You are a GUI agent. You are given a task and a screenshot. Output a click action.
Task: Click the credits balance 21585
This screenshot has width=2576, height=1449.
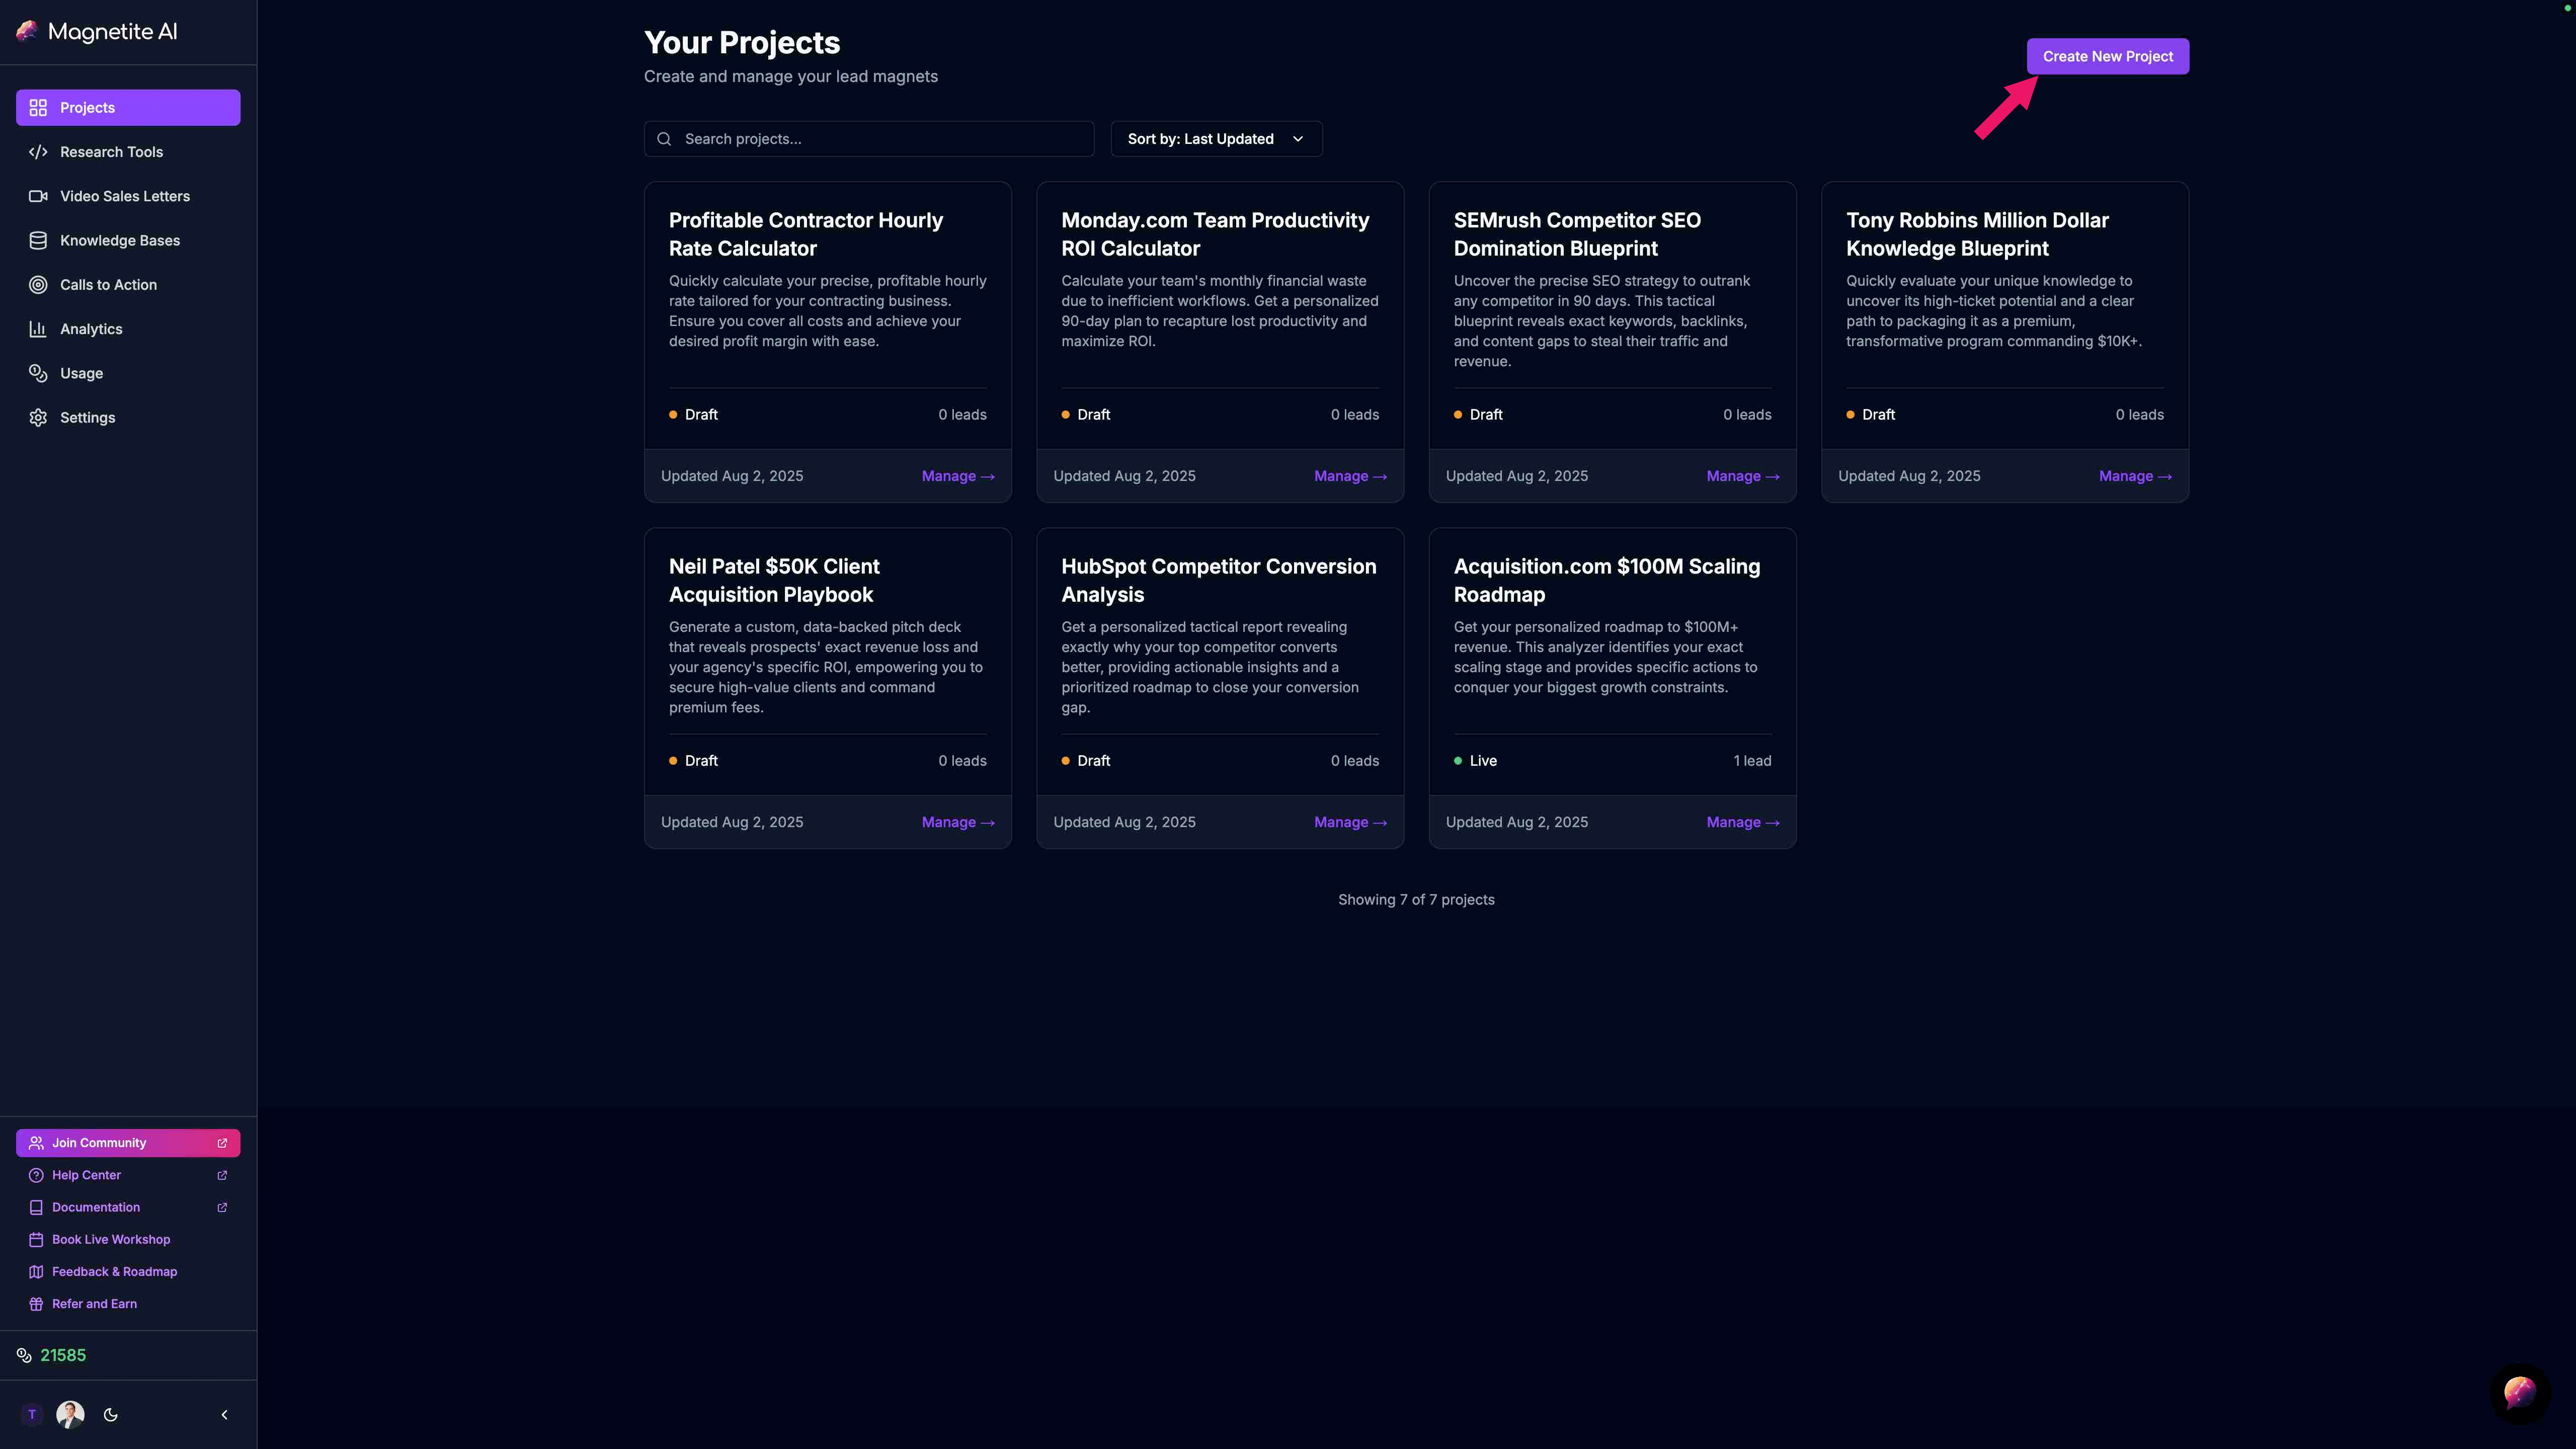(62, 1355)
